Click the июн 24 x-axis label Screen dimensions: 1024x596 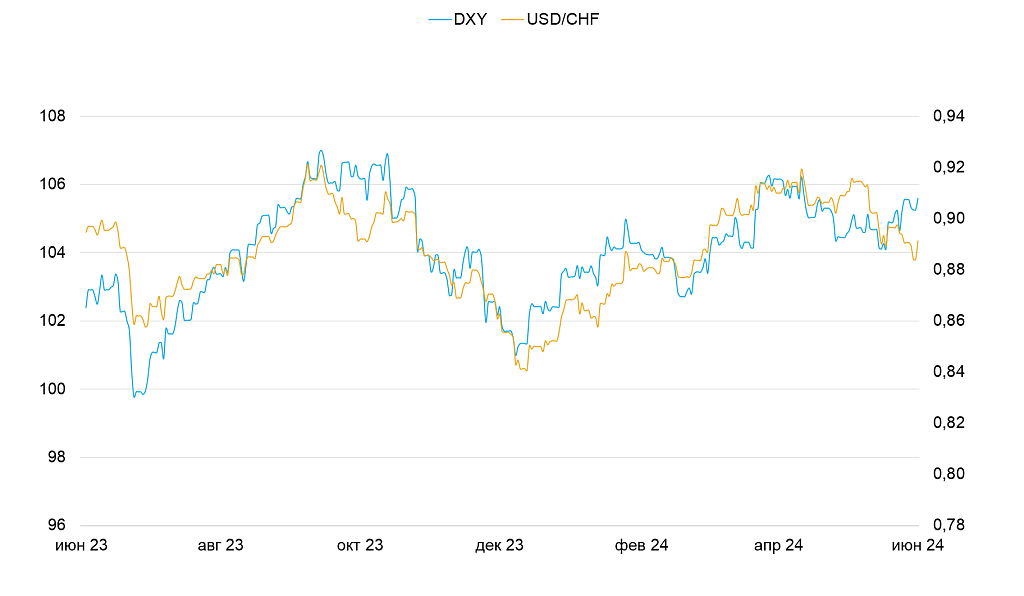pyautogui.click(x=918, y=545)
